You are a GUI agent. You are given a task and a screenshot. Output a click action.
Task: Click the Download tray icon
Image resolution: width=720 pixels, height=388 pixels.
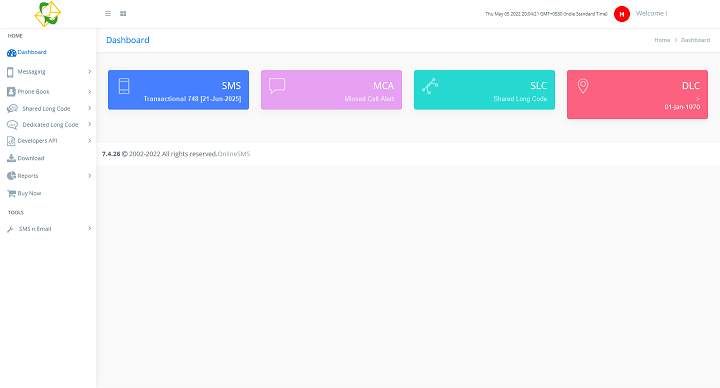tap(11, 158)
